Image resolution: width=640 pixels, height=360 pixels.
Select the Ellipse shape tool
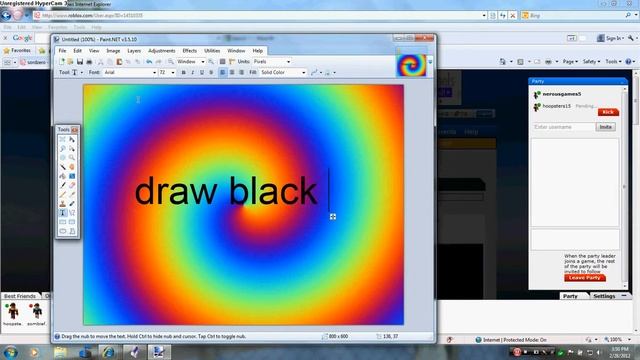tap(62, 231)
